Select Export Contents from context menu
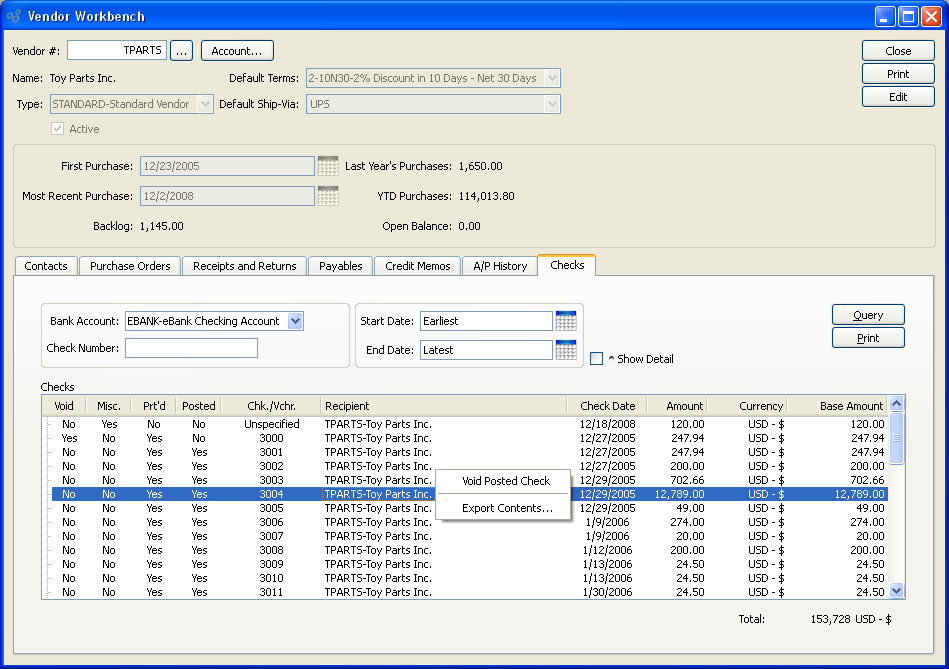Screen dimensions: 949x669 pyautogui.click(x=506, y=508)
